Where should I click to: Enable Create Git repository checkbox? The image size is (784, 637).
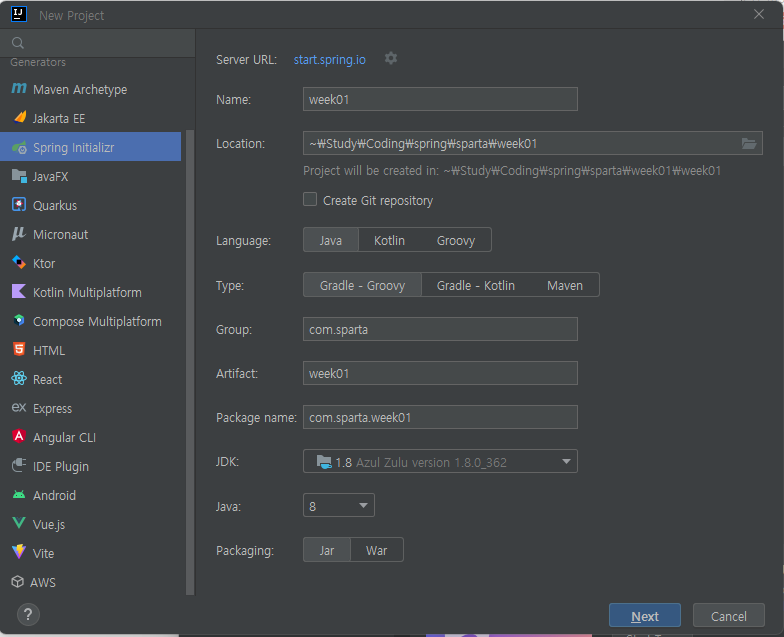[310, 200]
